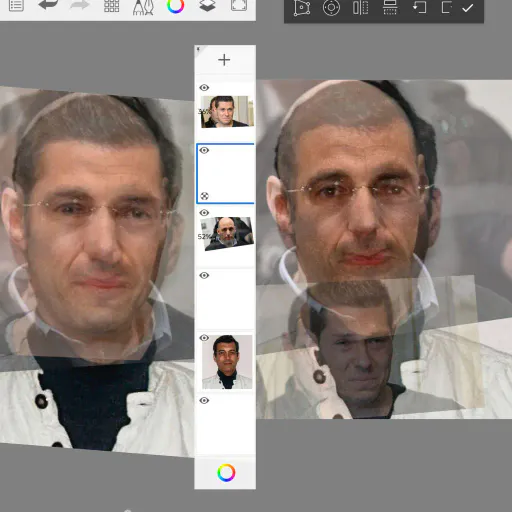The width and height of the screenshot is (512, 512).
Task: Open the brush library grid
Action: pyautogui.click(x=111, y=5)
